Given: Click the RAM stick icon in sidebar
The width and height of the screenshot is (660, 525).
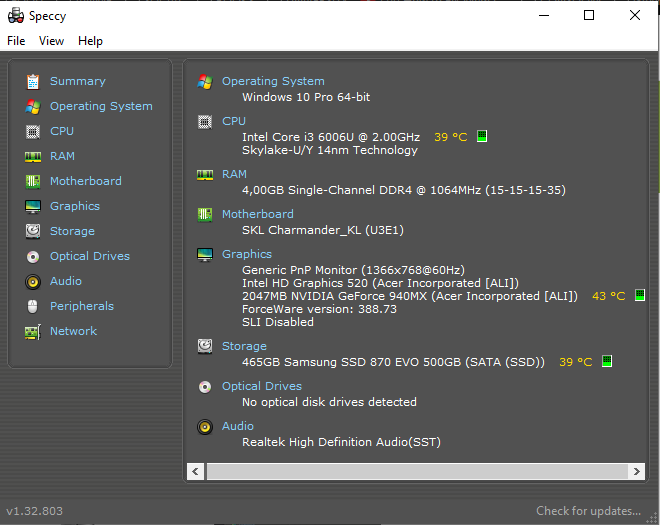Looking at the screenshot, I should tap(33, 157).
